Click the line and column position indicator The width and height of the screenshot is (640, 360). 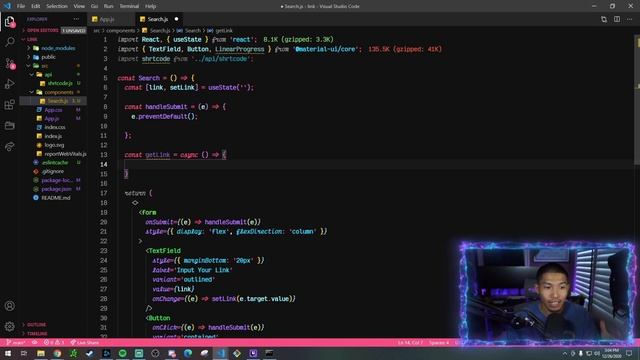click(x=410, y=342)
